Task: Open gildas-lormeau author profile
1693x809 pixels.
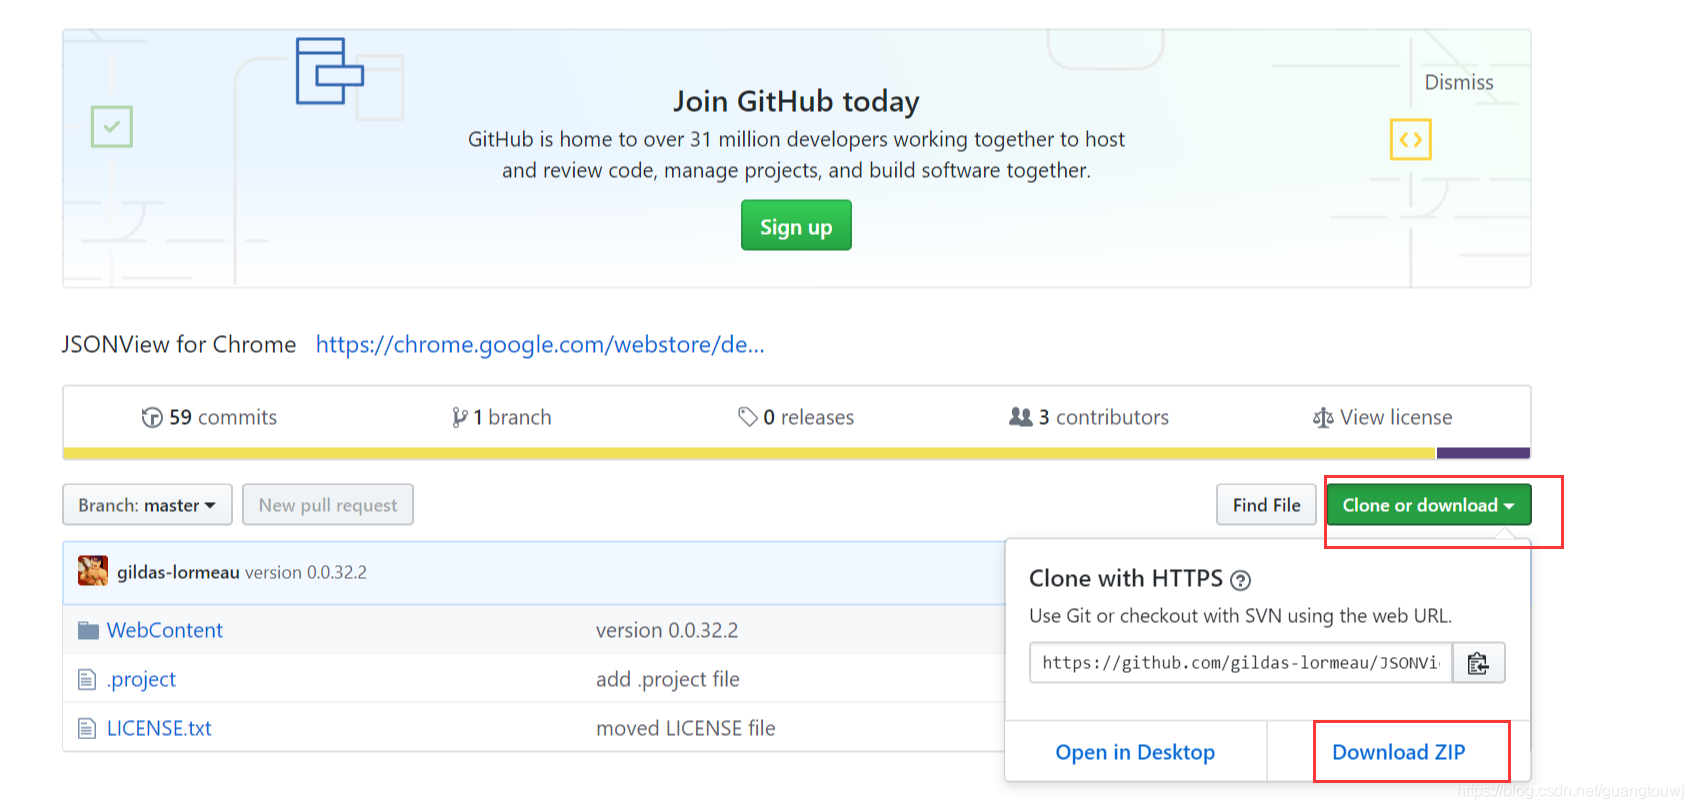Action: 178,573
